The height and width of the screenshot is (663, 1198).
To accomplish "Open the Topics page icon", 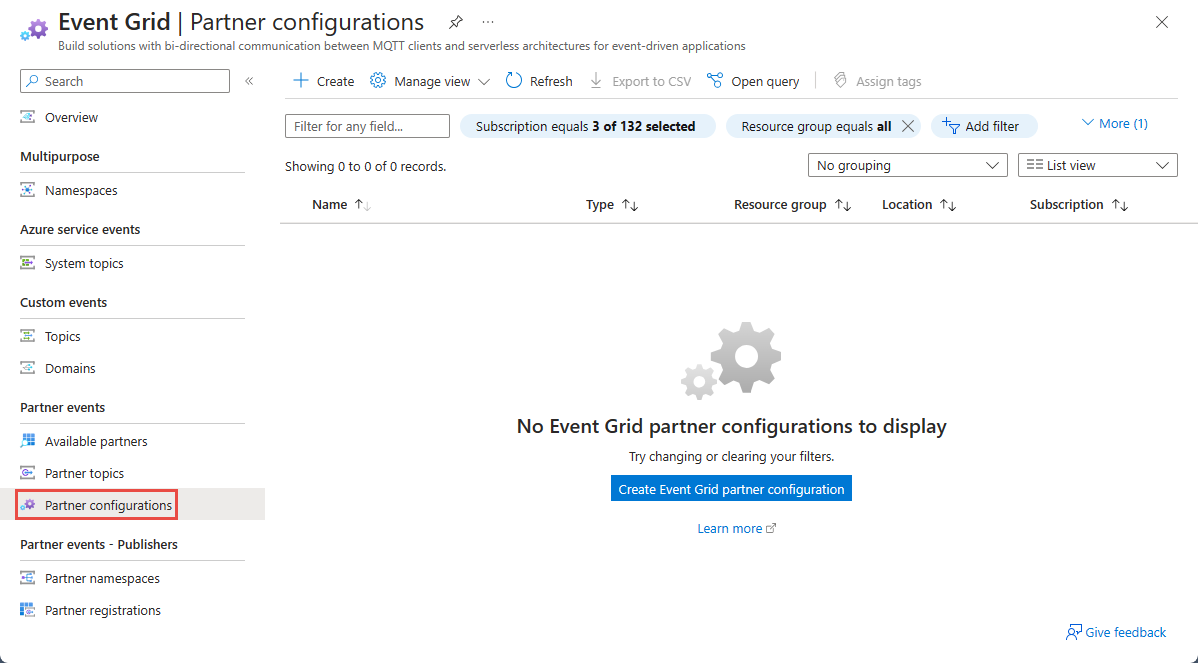I will tap(27, 336).
